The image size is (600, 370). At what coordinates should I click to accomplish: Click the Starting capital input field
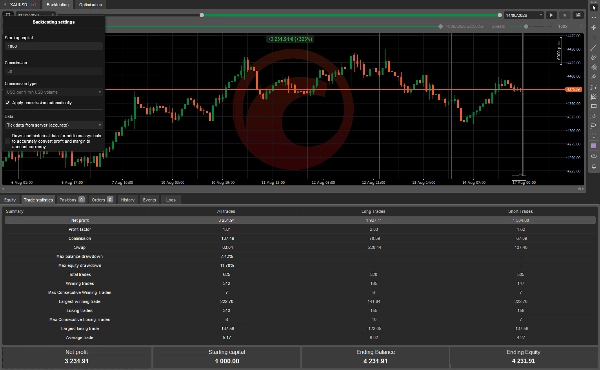pos(54,46)
